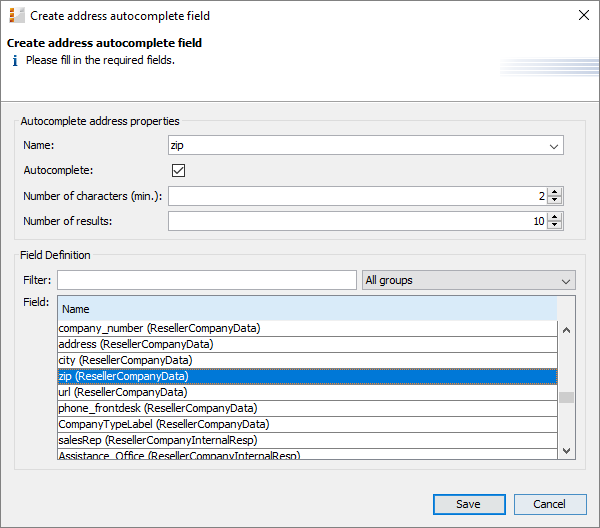This screenshot has height=528, width=600.
Task: Click the Cancel button
Action: (550, 504)
